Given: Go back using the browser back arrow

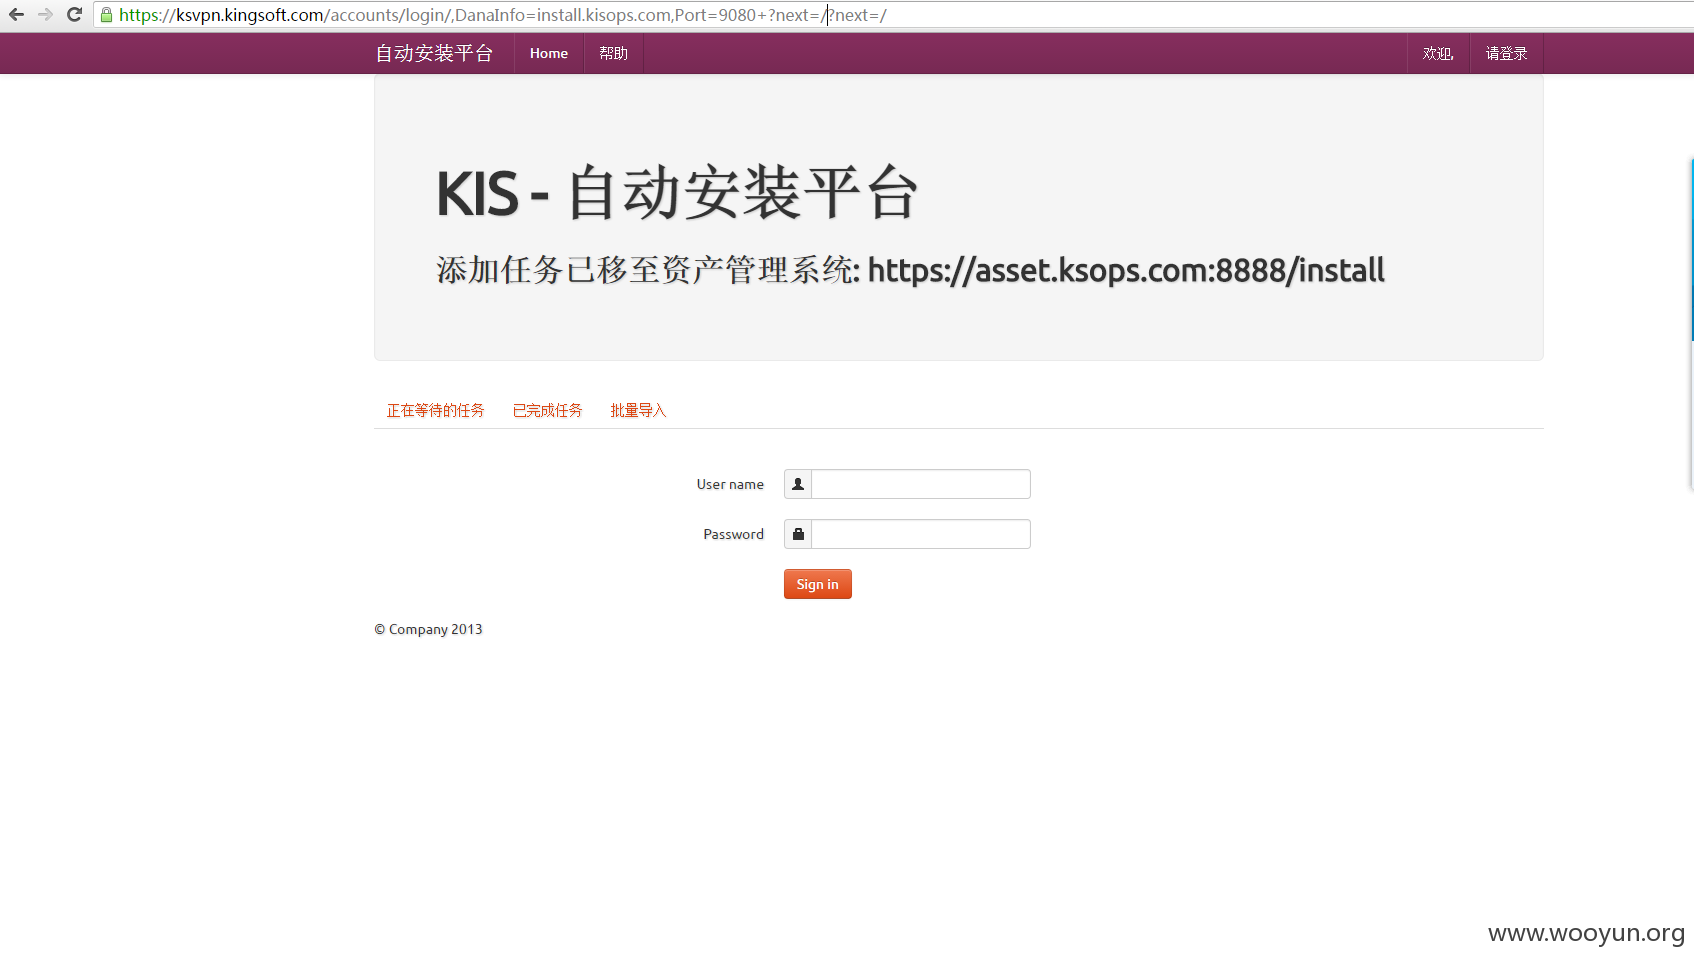Looking at the screenshot, I should pos(16,15).
